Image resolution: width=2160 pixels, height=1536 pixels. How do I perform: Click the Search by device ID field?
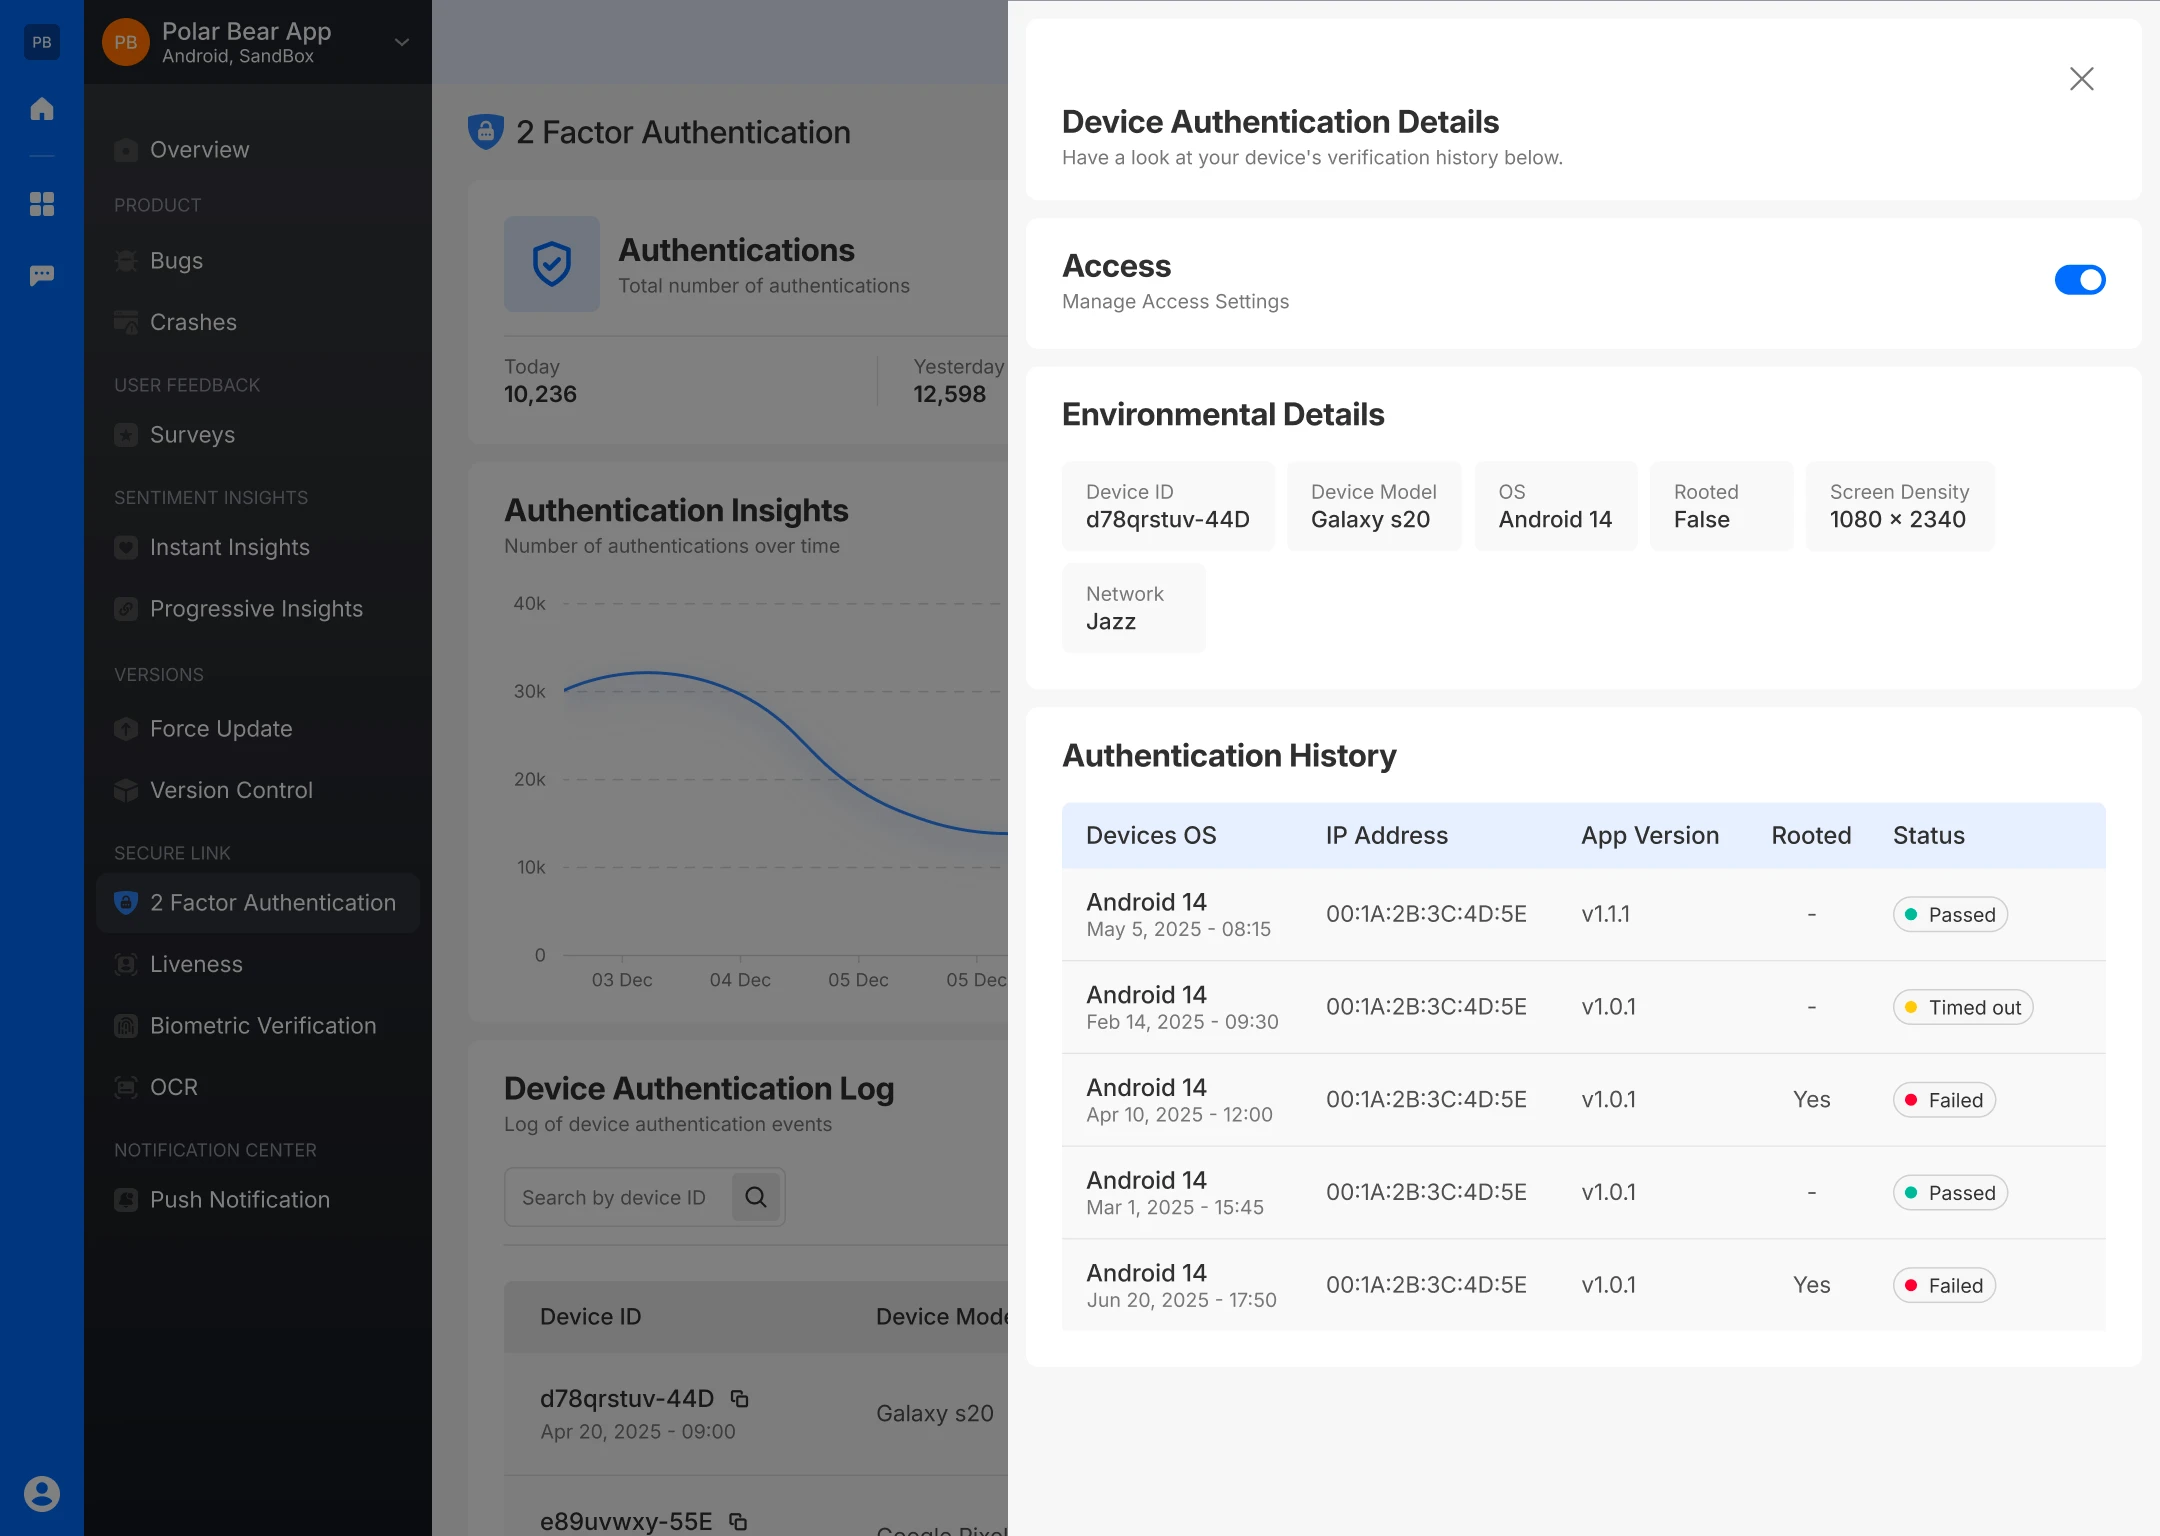[x=616, y=1197]
